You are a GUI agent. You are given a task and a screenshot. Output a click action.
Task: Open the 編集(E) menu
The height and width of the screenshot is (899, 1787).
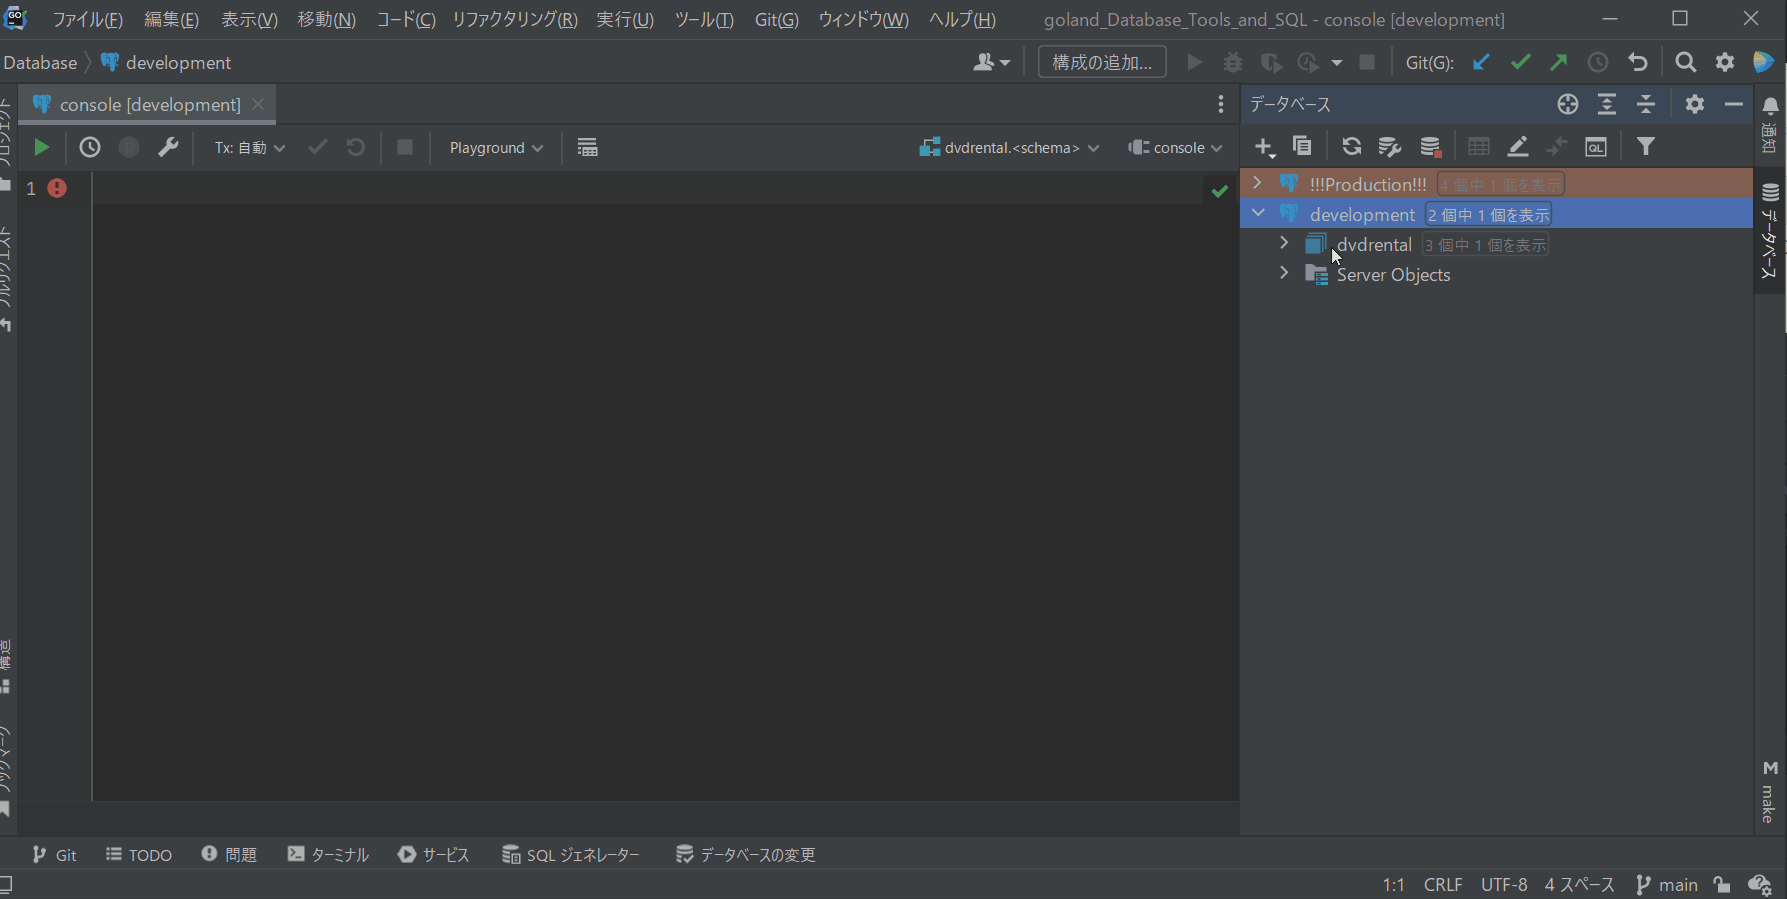pos(171,20)
